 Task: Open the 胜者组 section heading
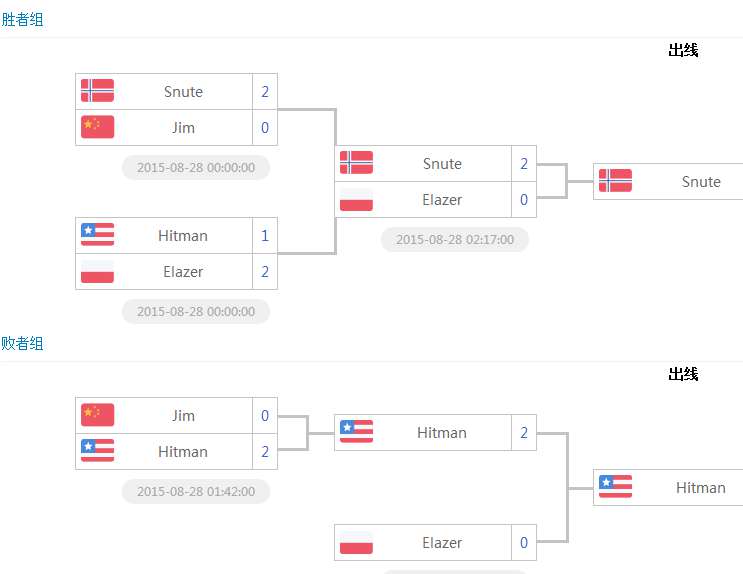click(x=22, y=19)
